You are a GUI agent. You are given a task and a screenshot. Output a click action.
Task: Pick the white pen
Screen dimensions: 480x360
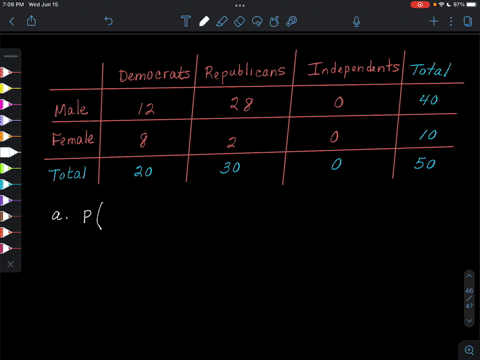pyautogui.click(x=9, y=152)
